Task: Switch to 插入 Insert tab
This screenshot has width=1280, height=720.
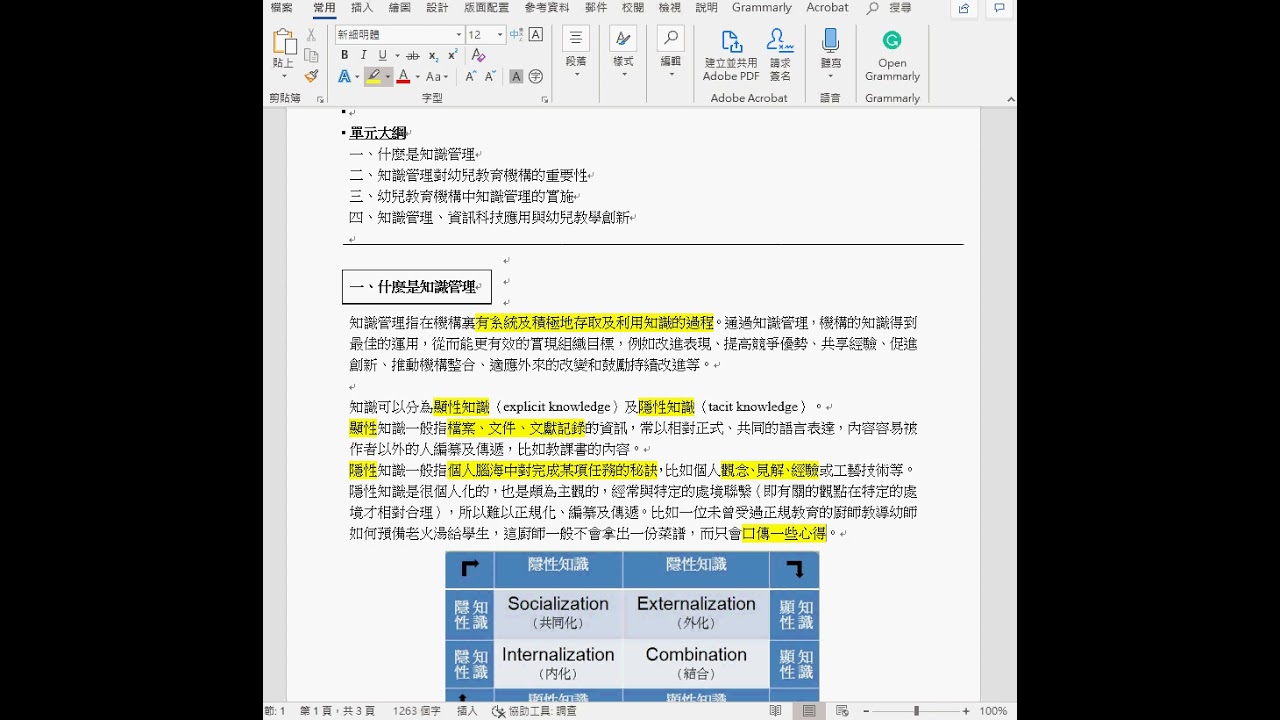Action: point(362,8)
